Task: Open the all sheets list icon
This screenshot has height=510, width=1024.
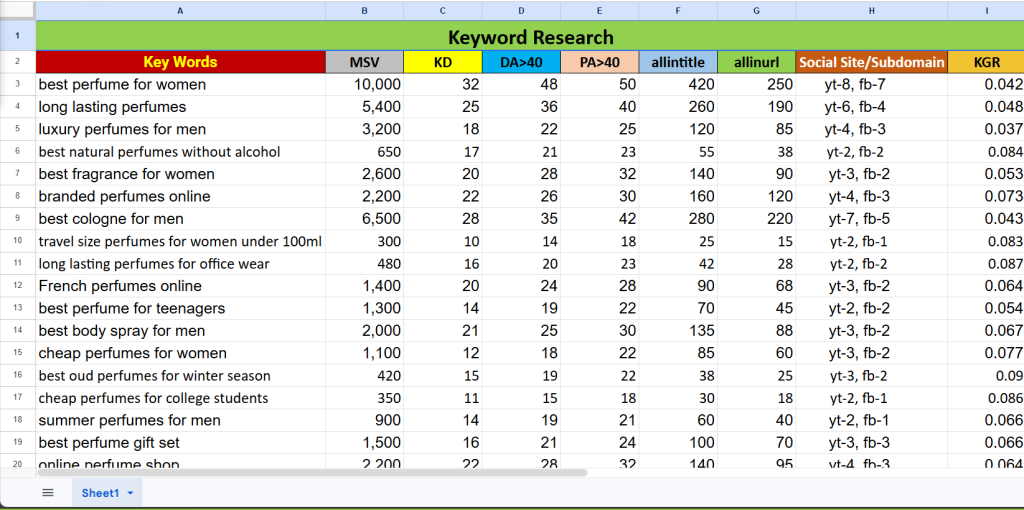Action: pyautogui.click(x=47, y=492)
